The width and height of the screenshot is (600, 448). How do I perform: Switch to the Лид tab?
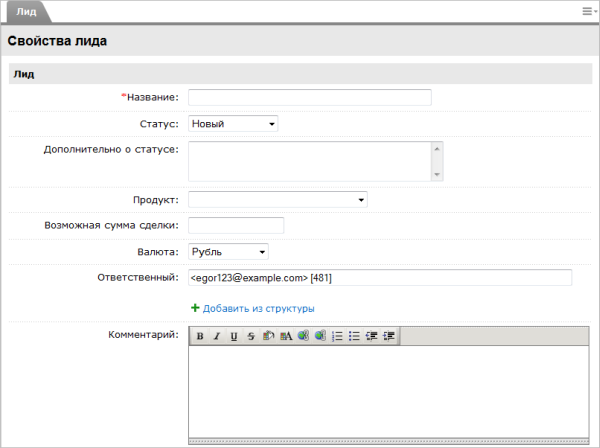coord(26,11)
